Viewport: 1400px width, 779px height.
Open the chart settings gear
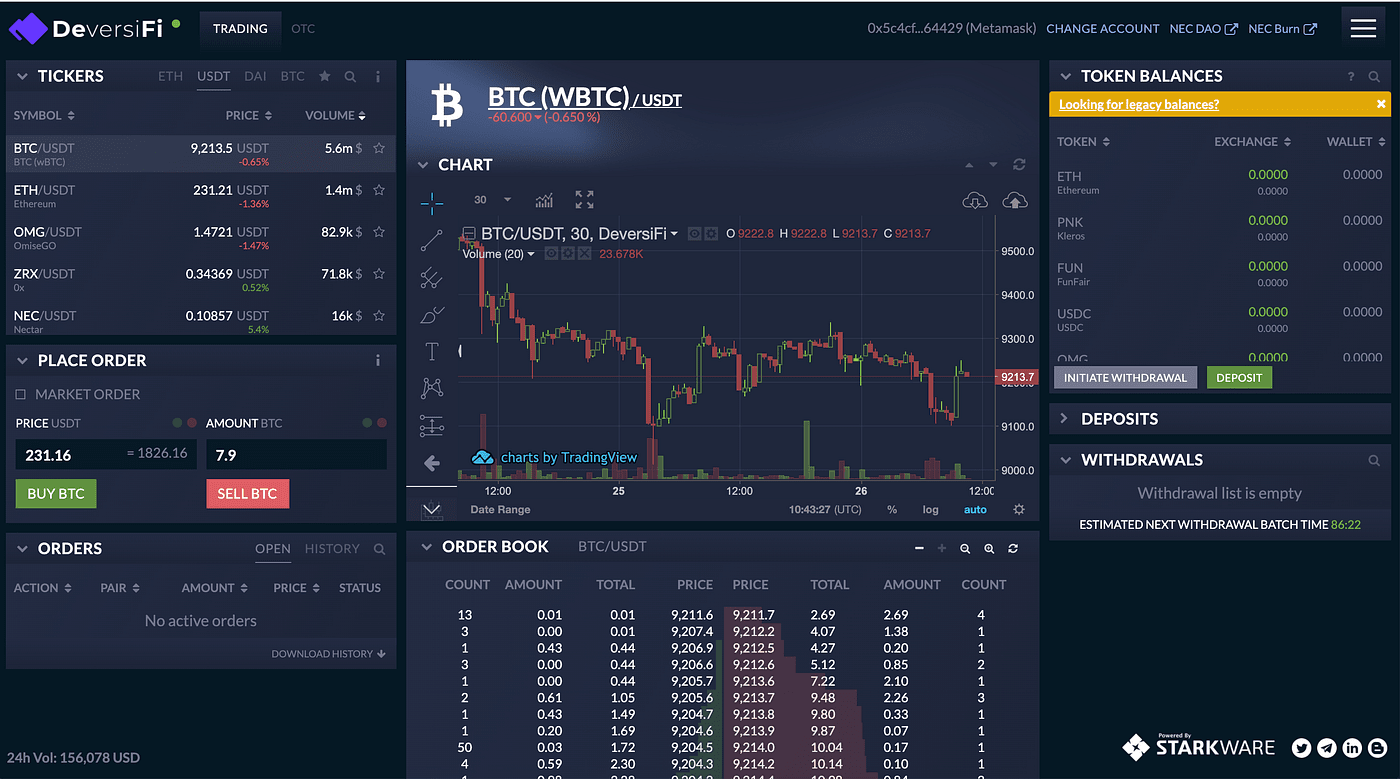(x=1019, y=509)
